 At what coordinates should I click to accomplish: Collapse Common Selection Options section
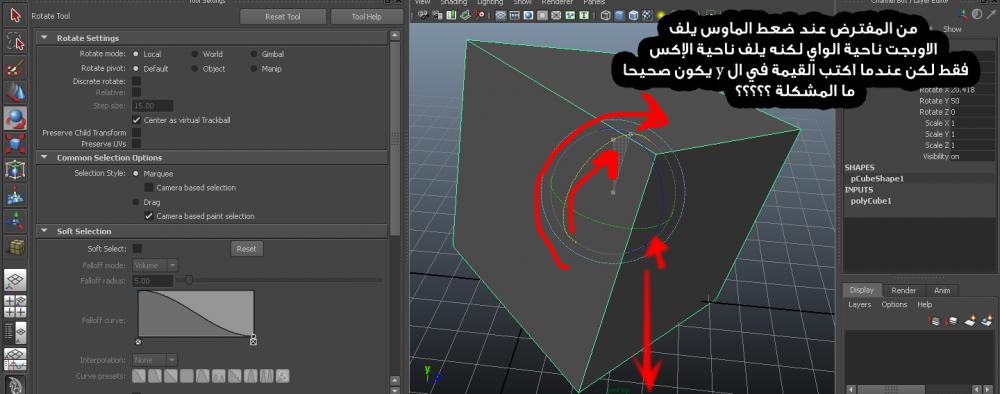(44, 157)
